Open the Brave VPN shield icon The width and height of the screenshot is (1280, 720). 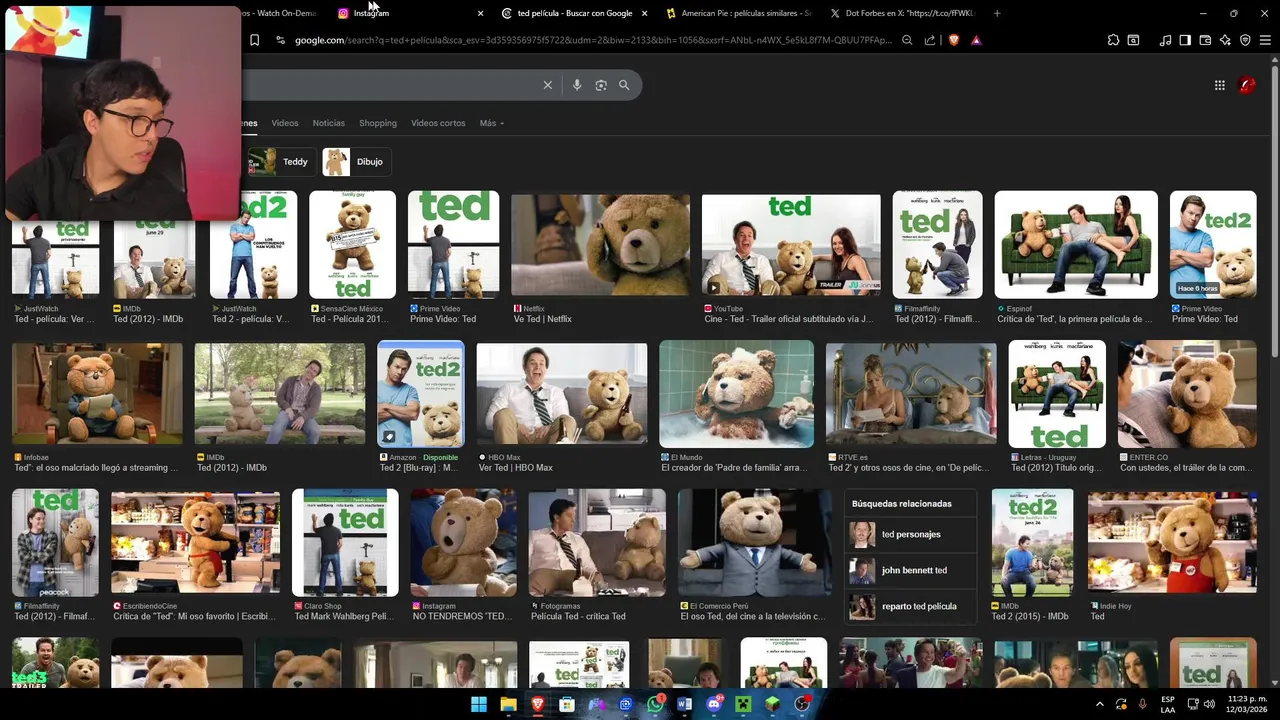pyautogui.click(x=1245, y=40)
